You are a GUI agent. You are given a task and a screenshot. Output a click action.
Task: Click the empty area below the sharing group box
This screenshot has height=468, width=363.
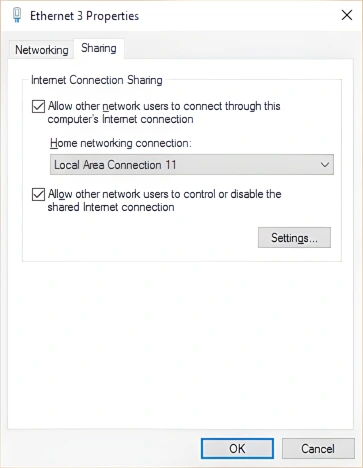[180, 343]
